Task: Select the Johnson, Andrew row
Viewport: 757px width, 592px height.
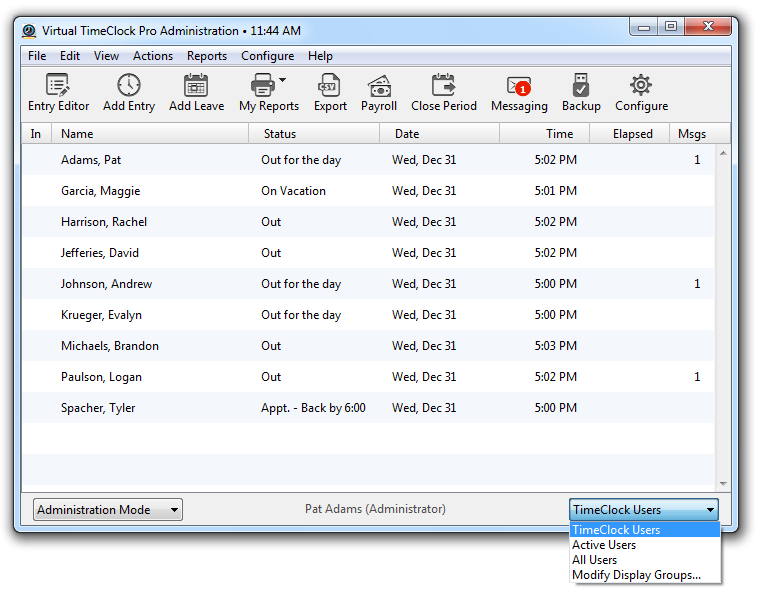Action: click(368, 283)
